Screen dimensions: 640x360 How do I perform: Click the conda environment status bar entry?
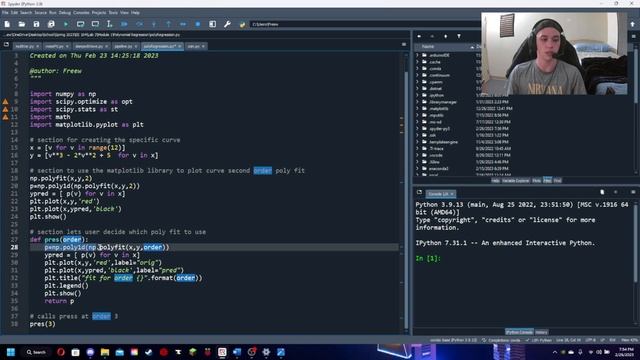pyautogui.click(x=453, y=340)
